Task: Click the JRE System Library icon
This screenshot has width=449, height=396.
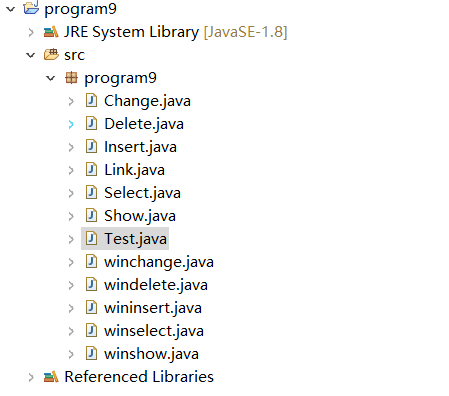Action: (51, 32)
